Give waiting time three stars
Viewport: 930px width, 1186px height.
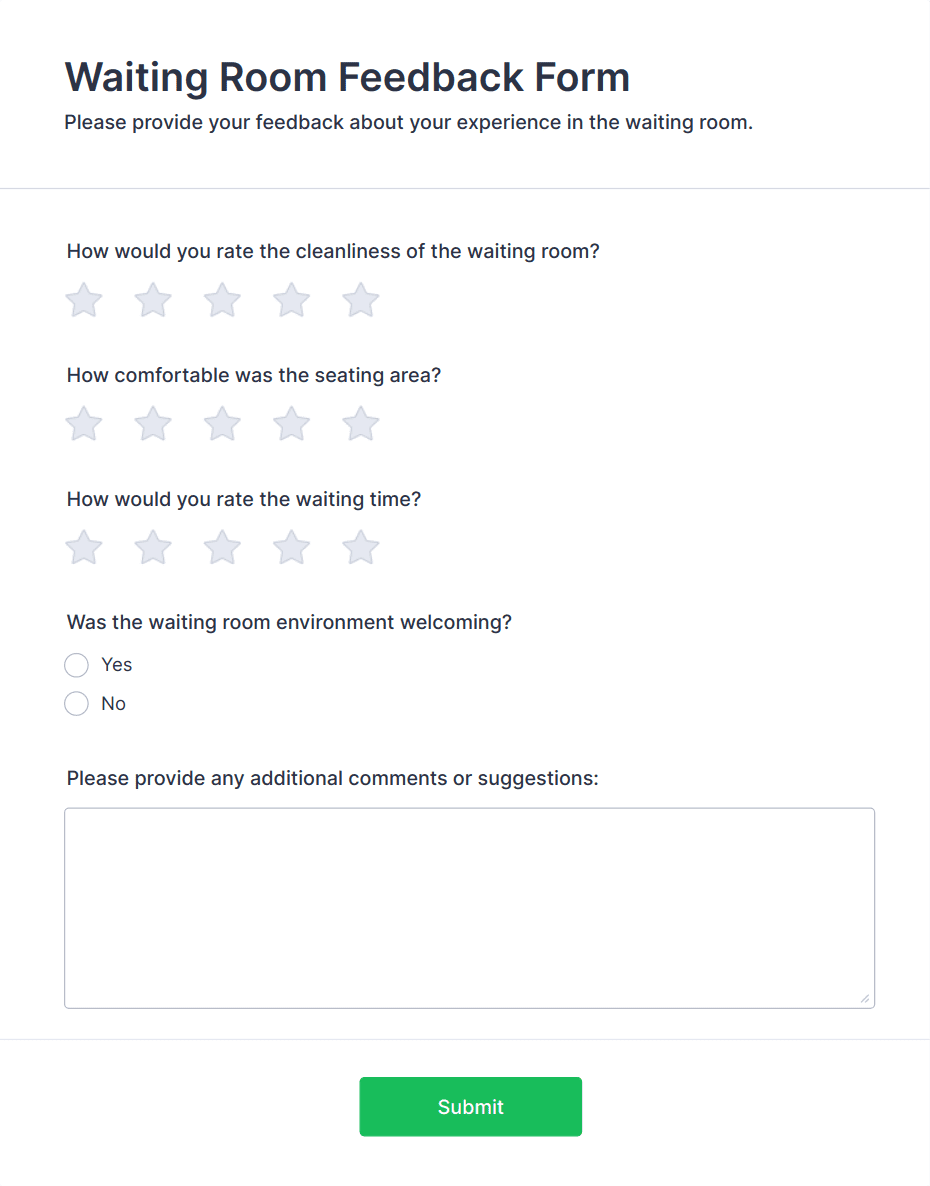(222, 548)
